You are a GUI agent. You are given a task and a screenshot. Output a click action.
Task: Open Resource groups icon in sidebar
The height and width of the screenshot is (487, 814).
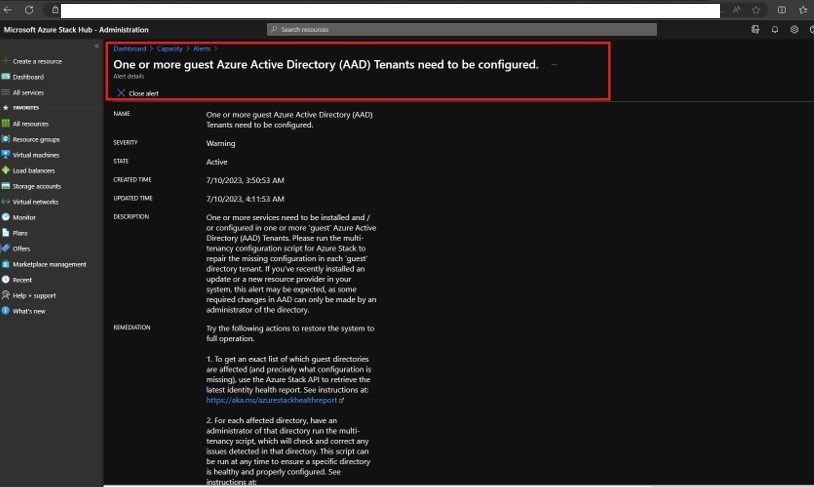tap(6, 139)
